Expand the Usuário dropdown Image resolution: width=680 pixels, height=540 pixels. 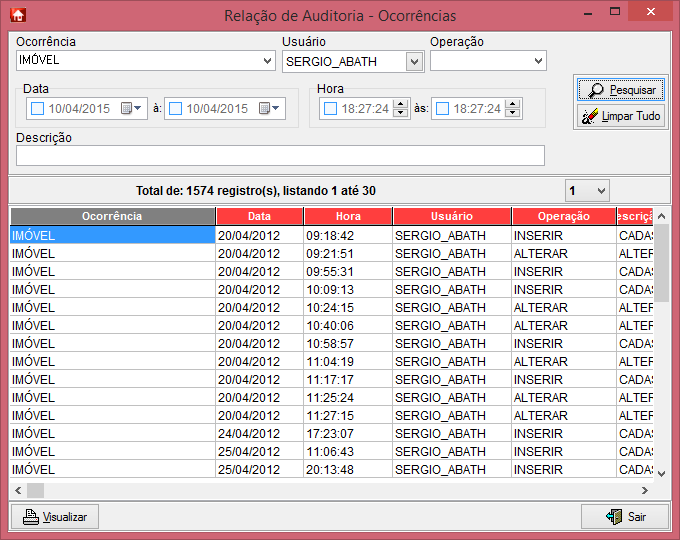tap(414, 61)
